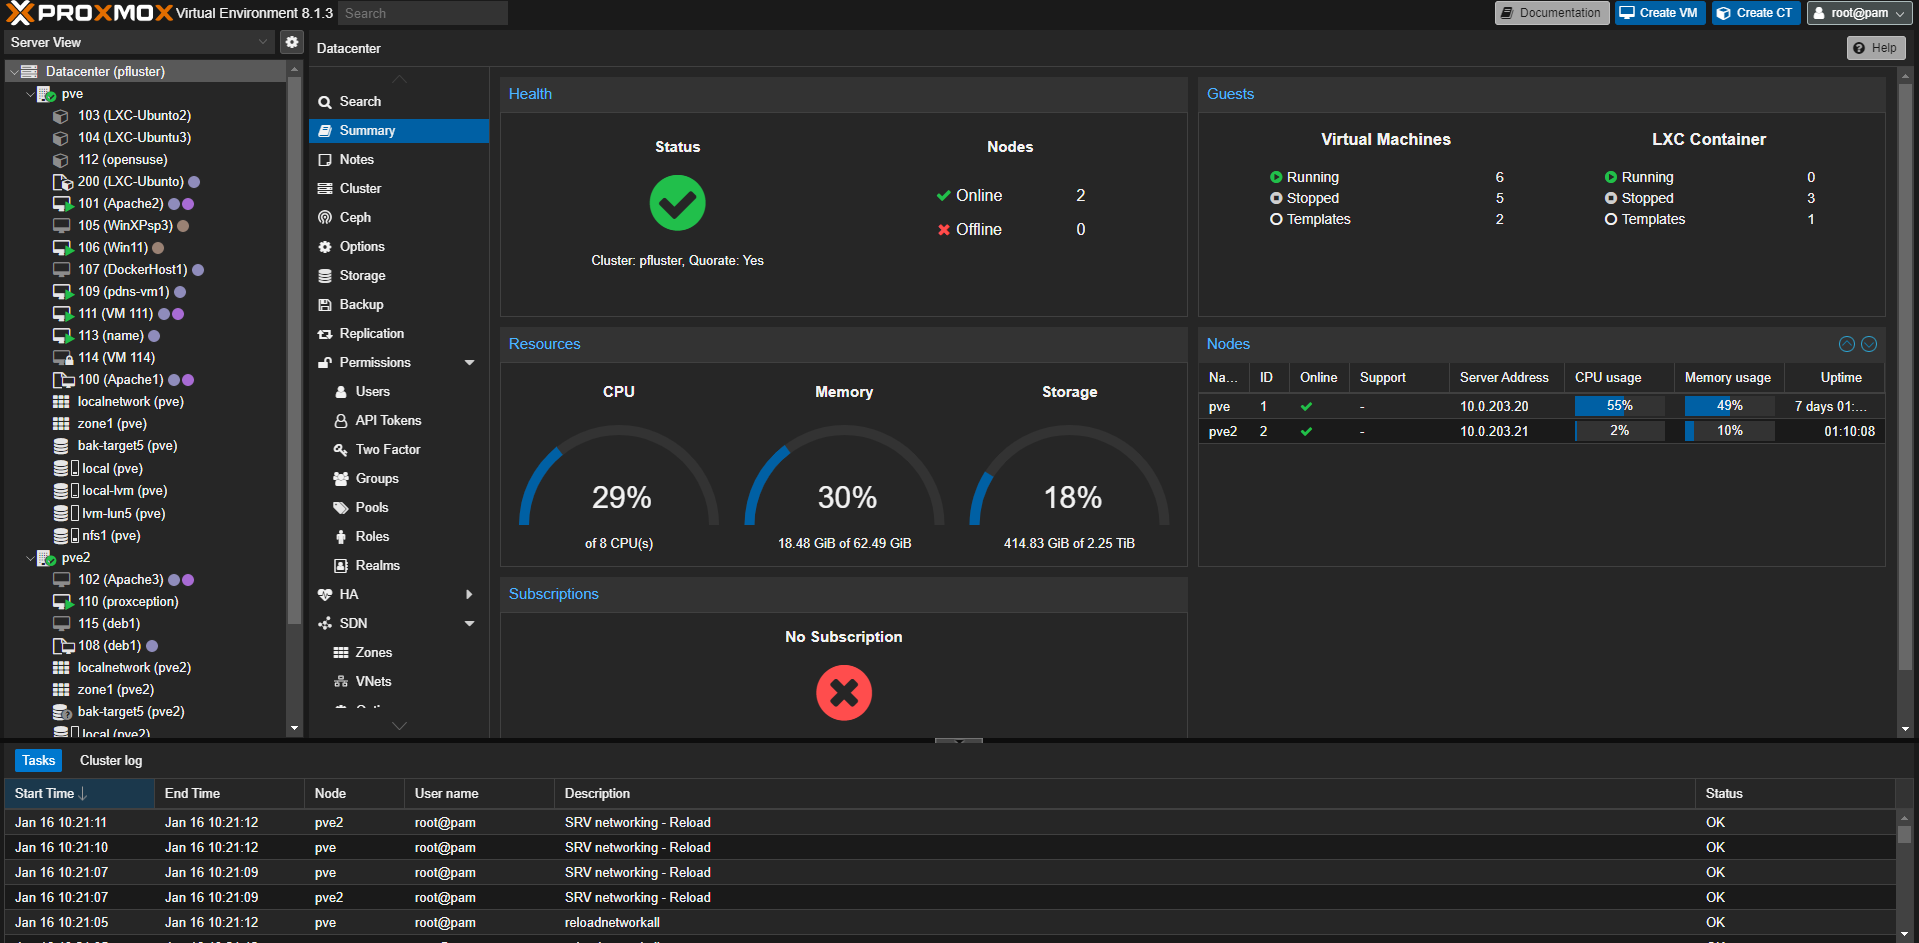
Task: Open the root@pam user dropdown
Action: pos(1859,13)
